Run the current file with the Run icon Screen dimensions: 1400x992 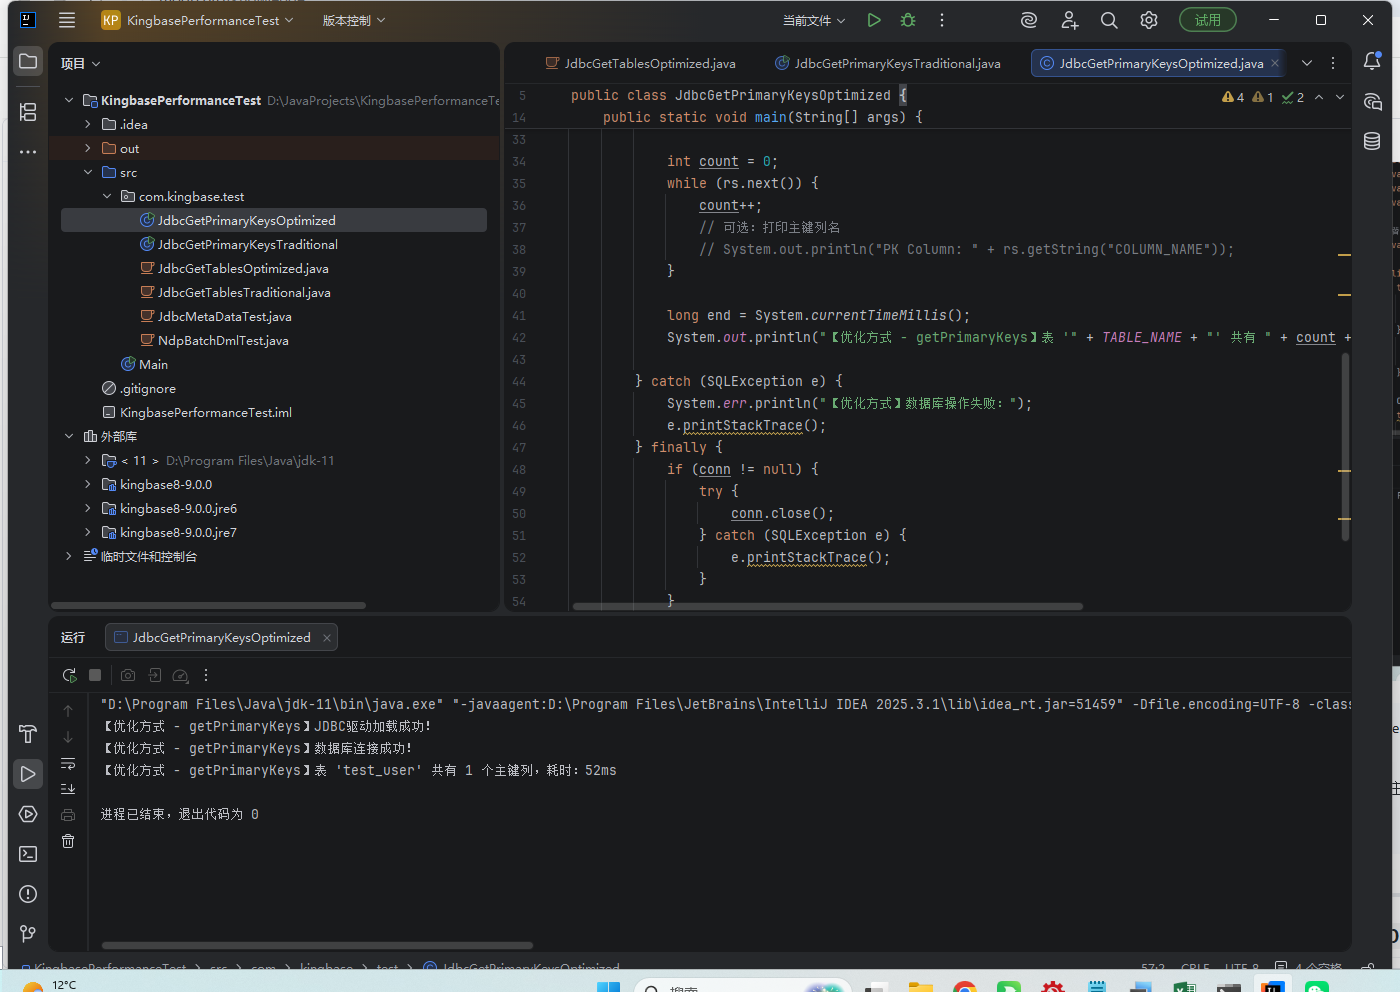point(874,20)
